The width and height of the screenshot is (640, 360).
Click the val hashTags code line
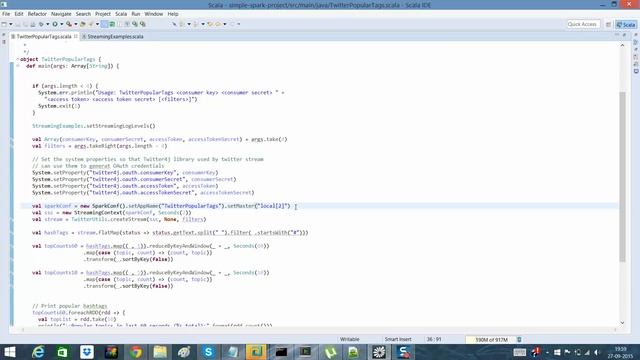point(170,233)
